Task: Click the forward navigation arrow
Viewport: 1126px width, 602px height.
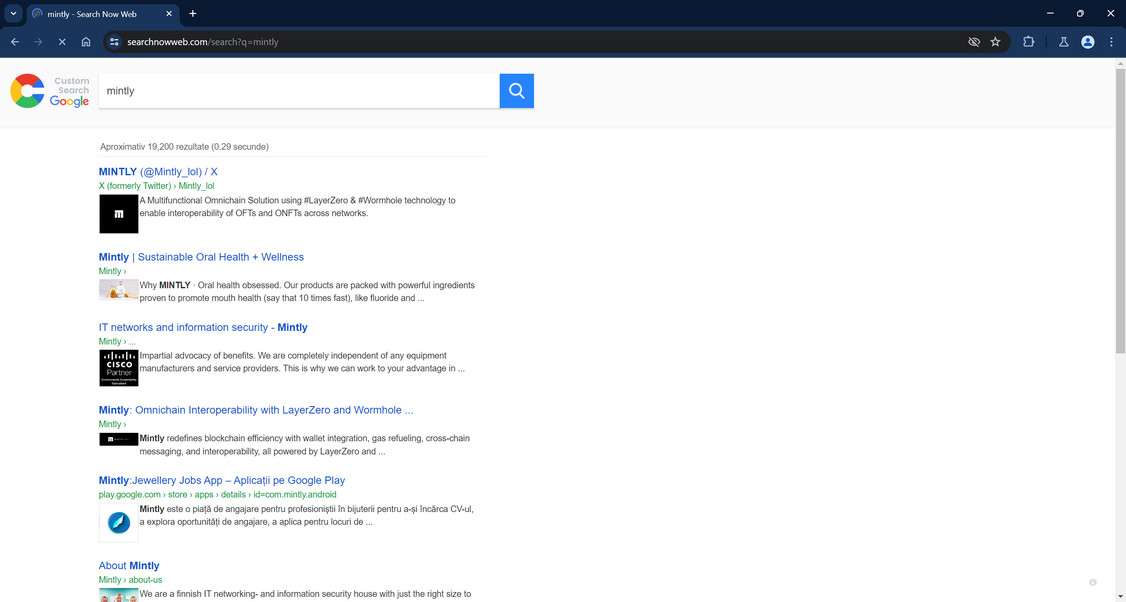Action: coord(38,41)
